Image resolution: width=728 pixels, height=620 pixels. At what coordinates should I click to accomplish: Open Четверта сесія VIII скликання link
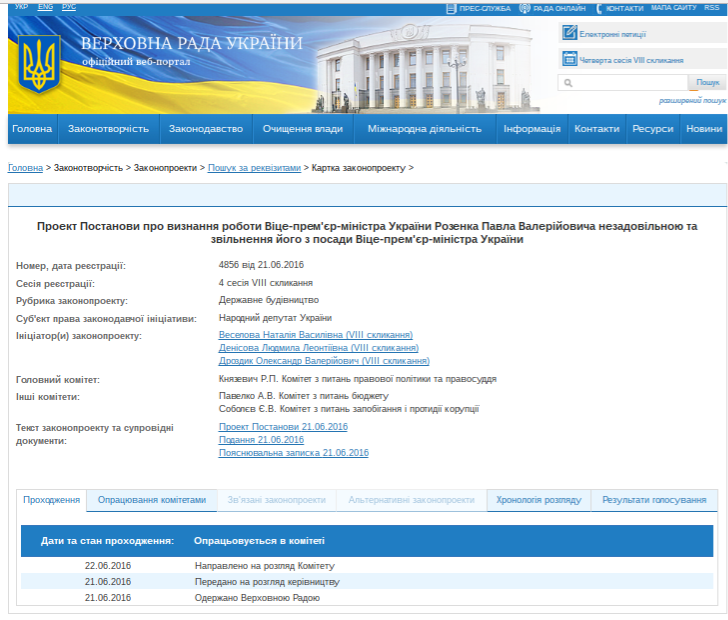point(631,60)
